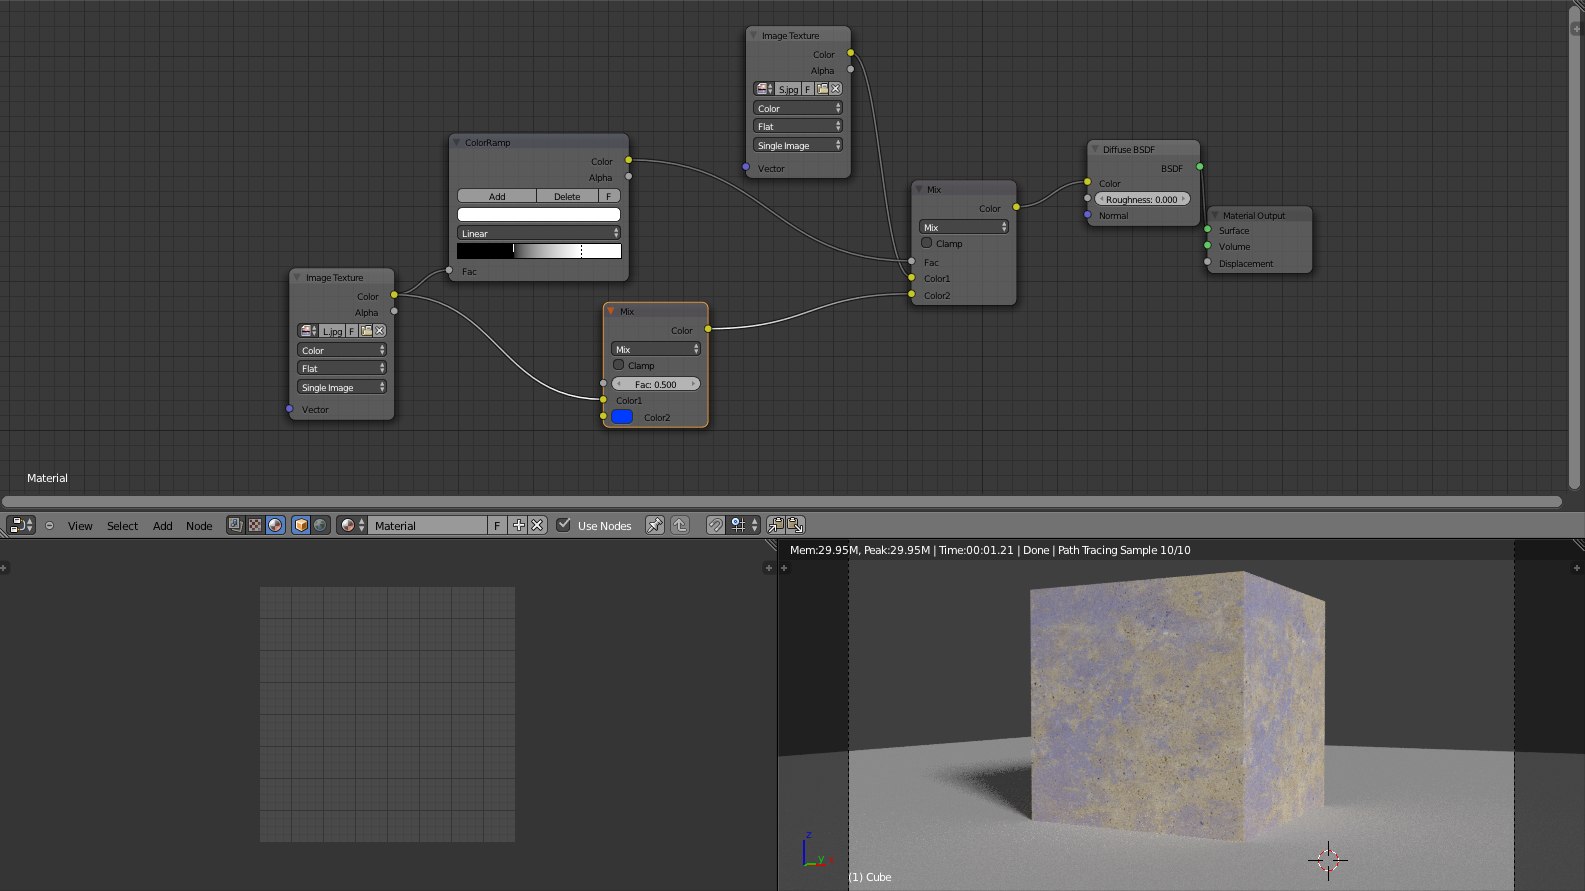Screen dimensions: 1585x891
Task: Paste nodes from clipboard
Action: (x=795, y=525)
